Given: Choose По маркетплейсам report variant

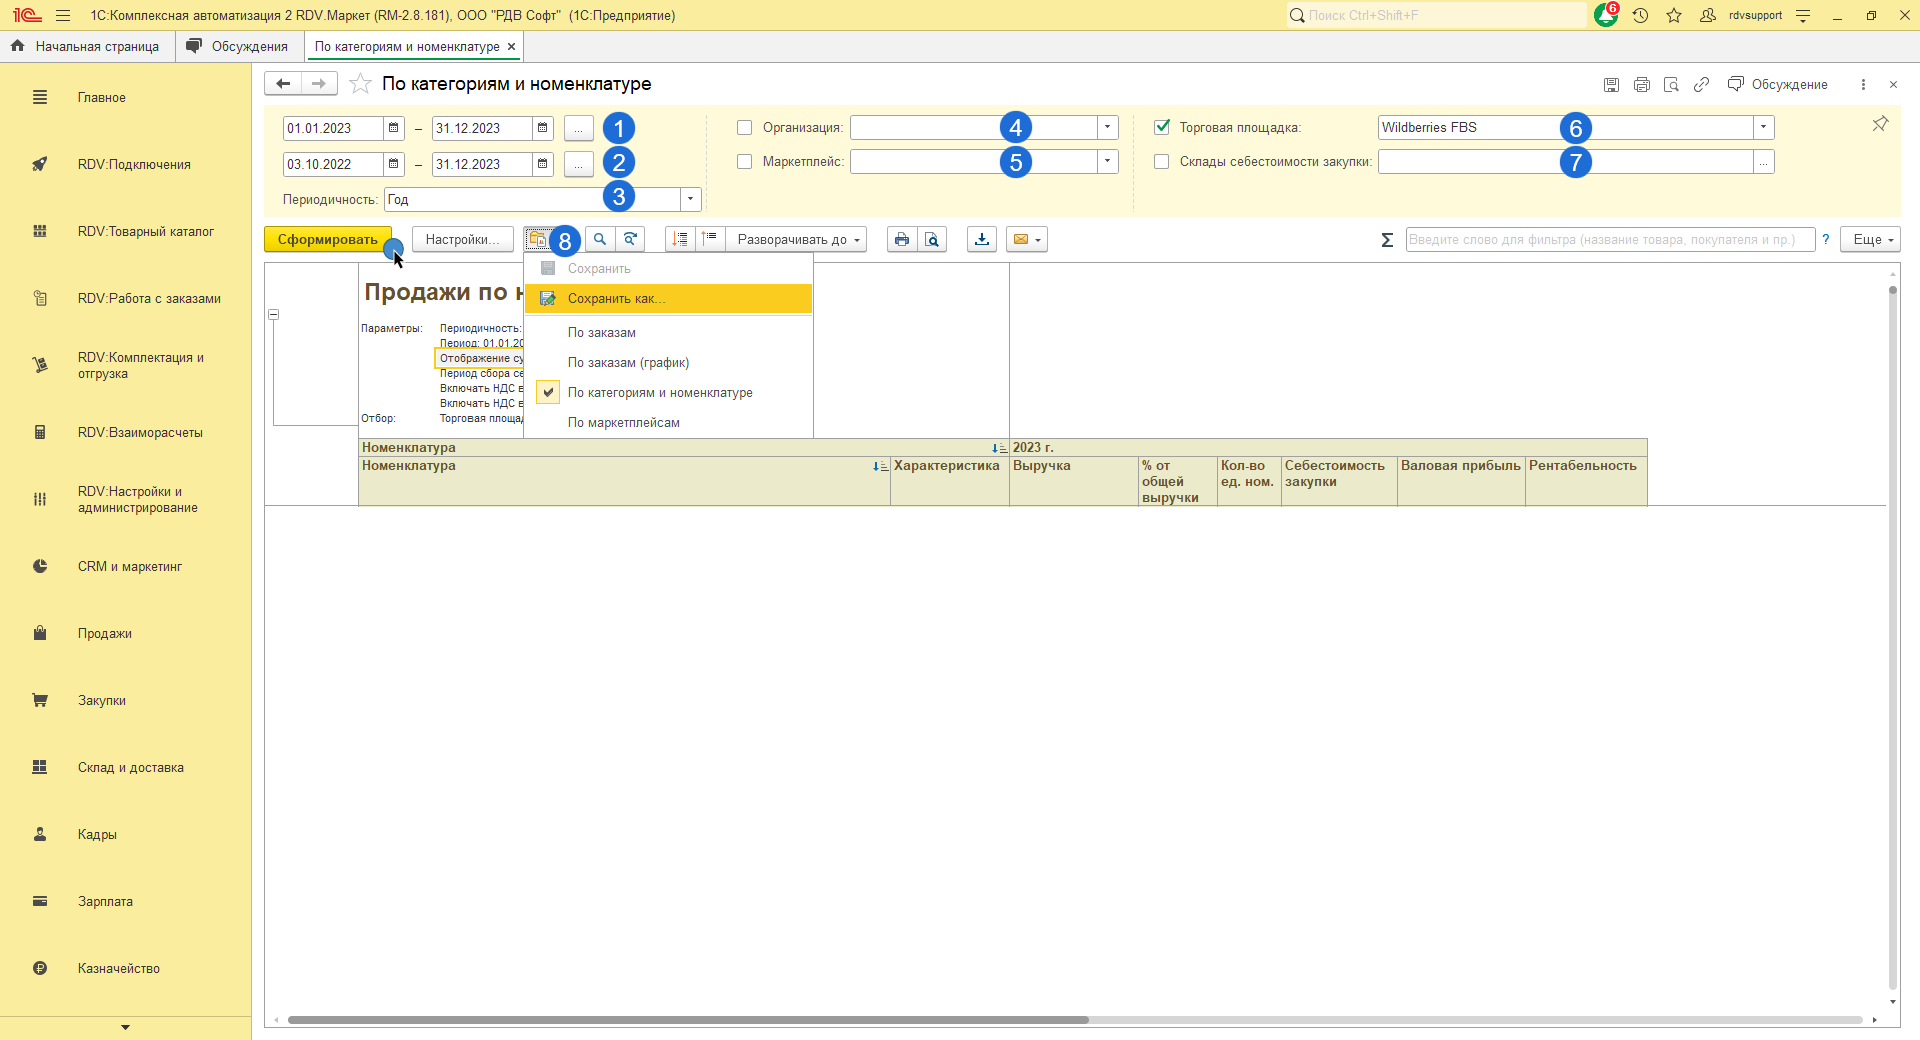Looking at the screenshot, I should coord(623,423).
